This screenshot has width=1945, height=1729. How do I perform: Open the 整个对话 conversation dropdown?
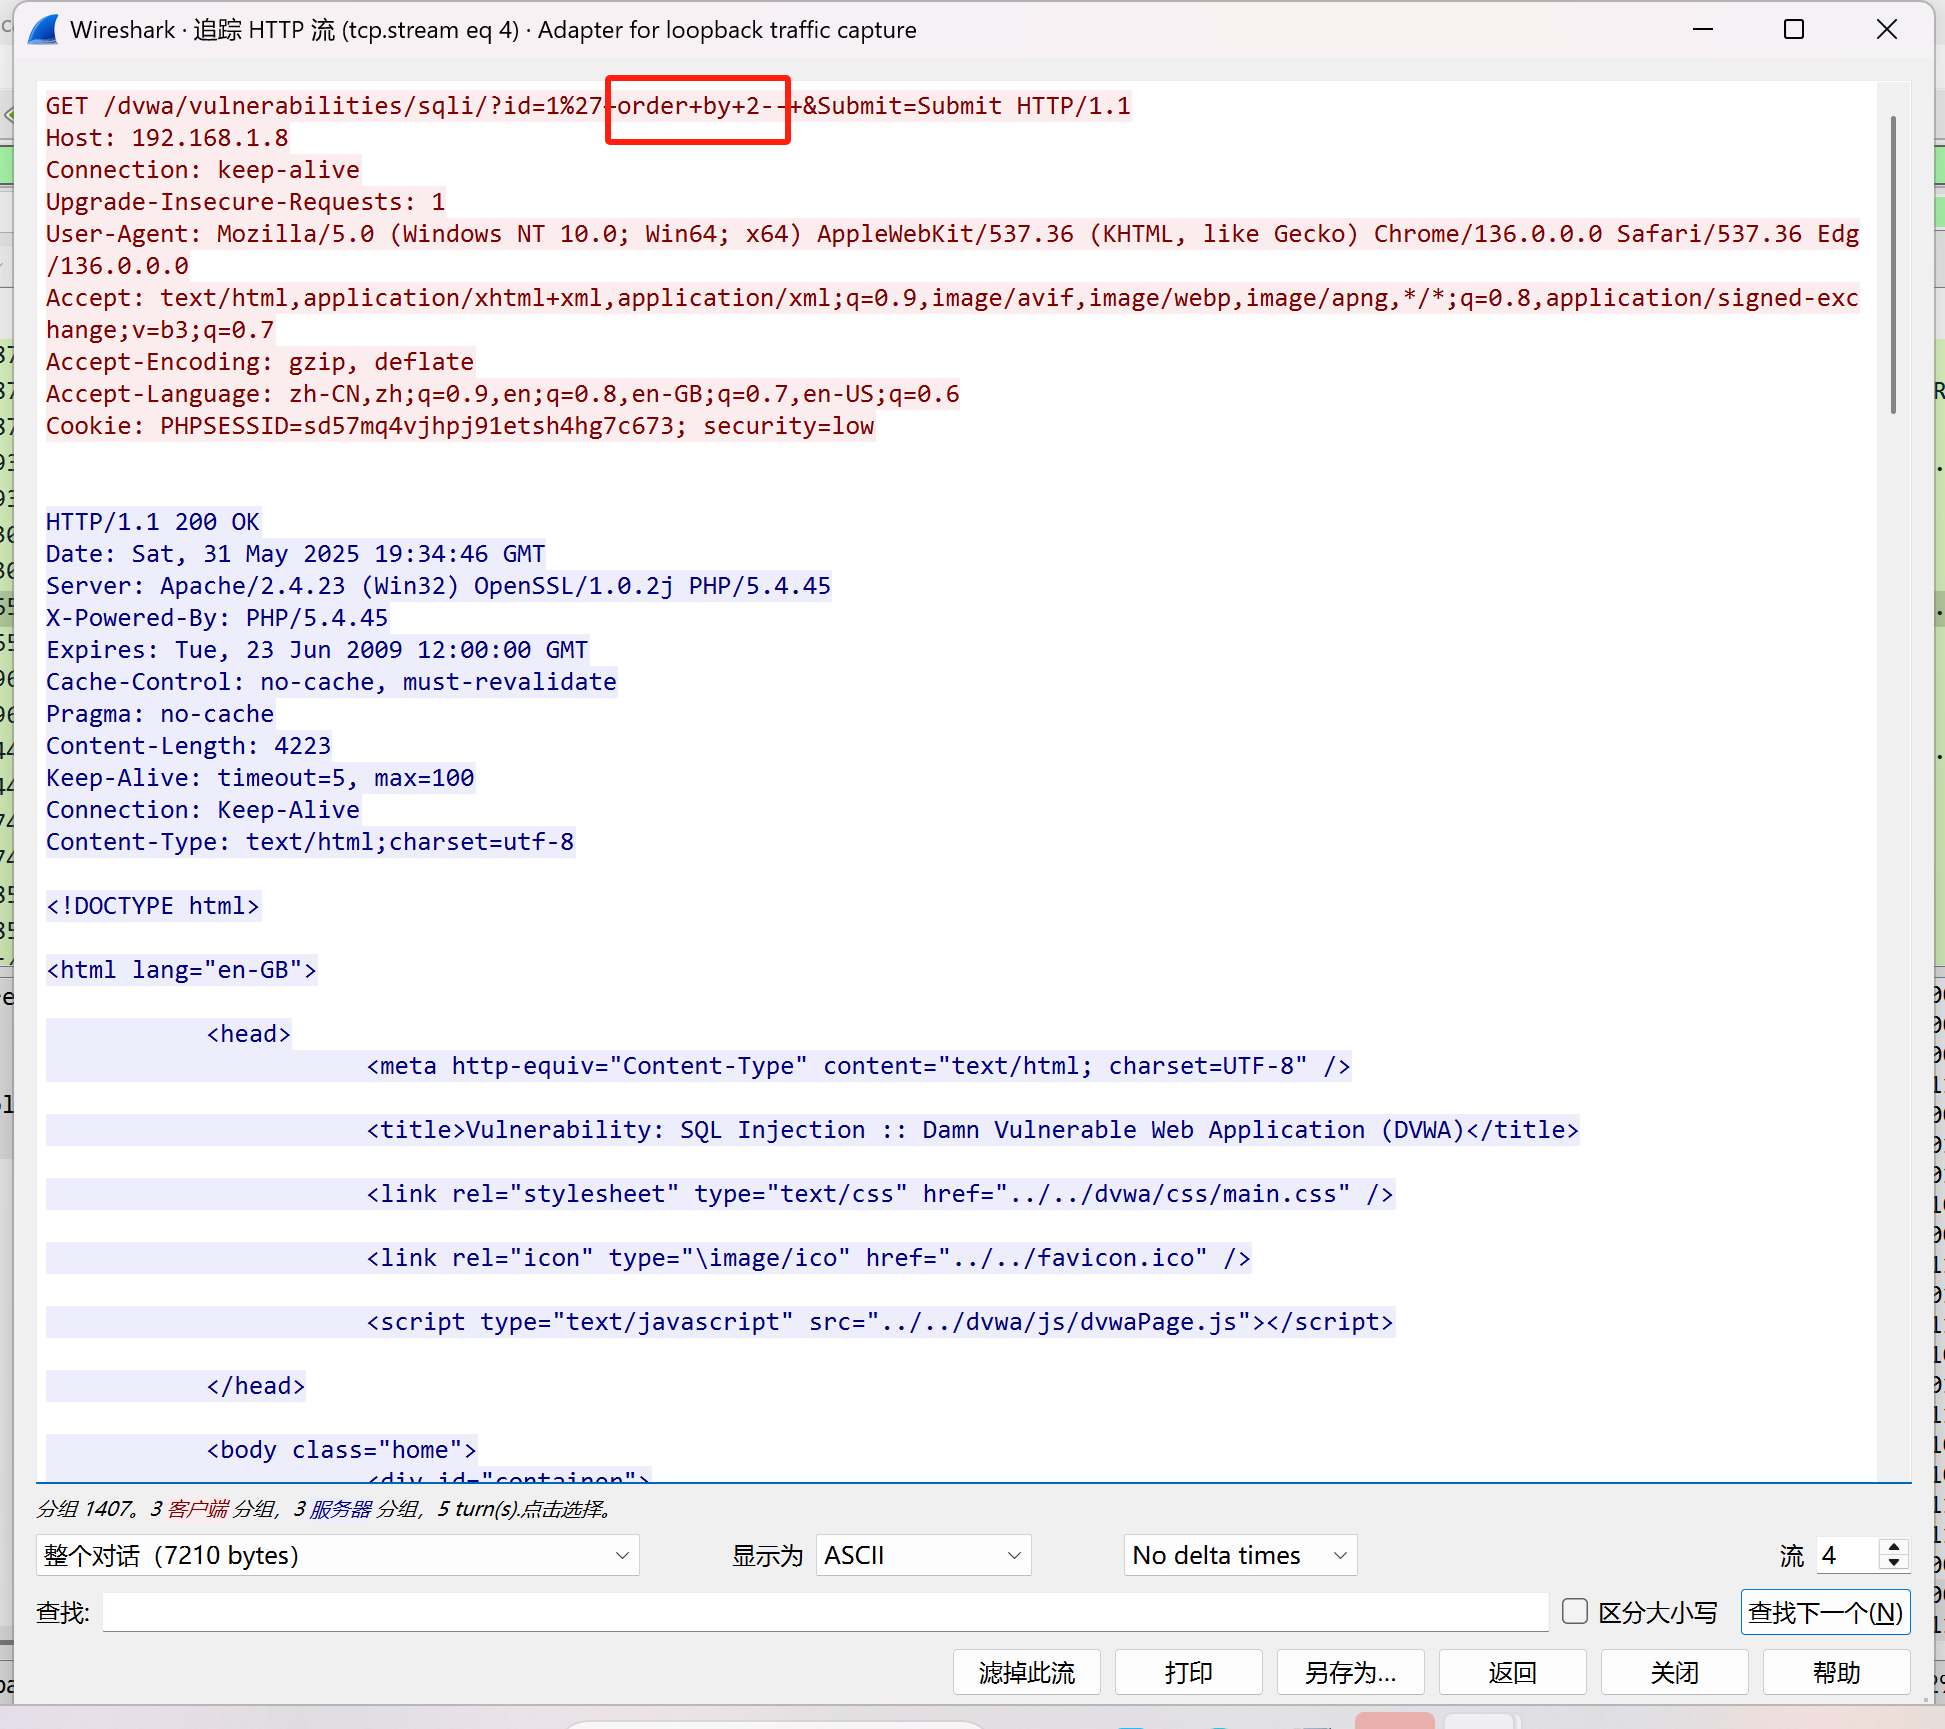tap(337, 1555)
